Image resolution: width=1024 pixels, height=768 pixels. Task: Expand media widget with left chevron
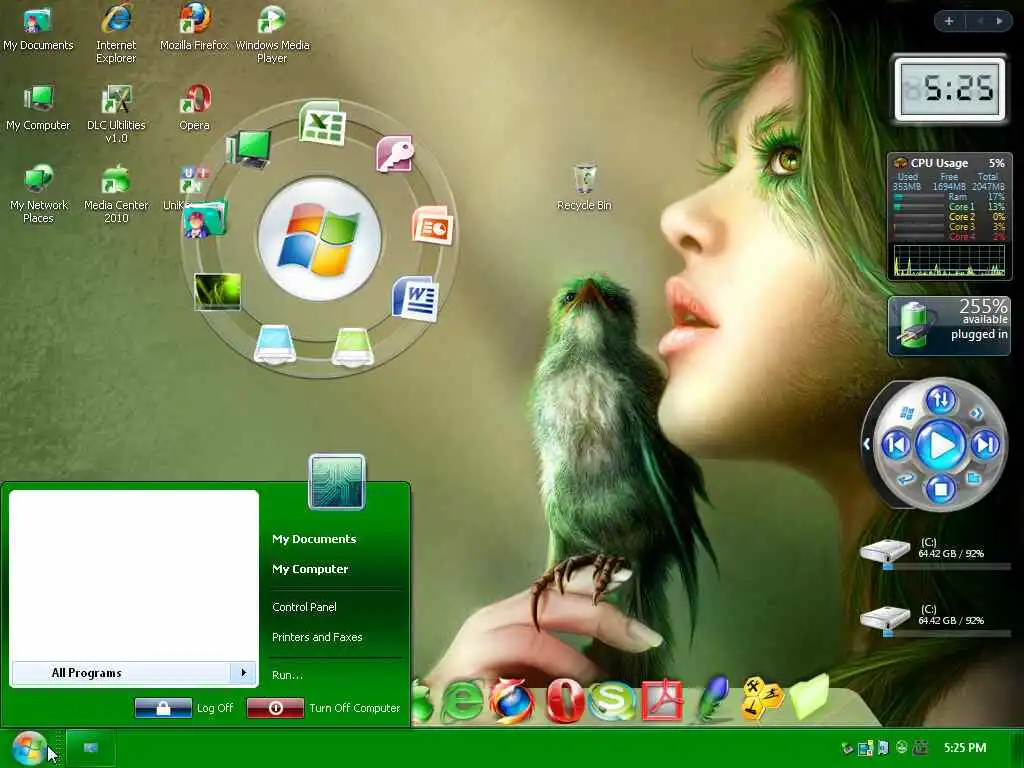pyautogui.click(x=867, y=444)
